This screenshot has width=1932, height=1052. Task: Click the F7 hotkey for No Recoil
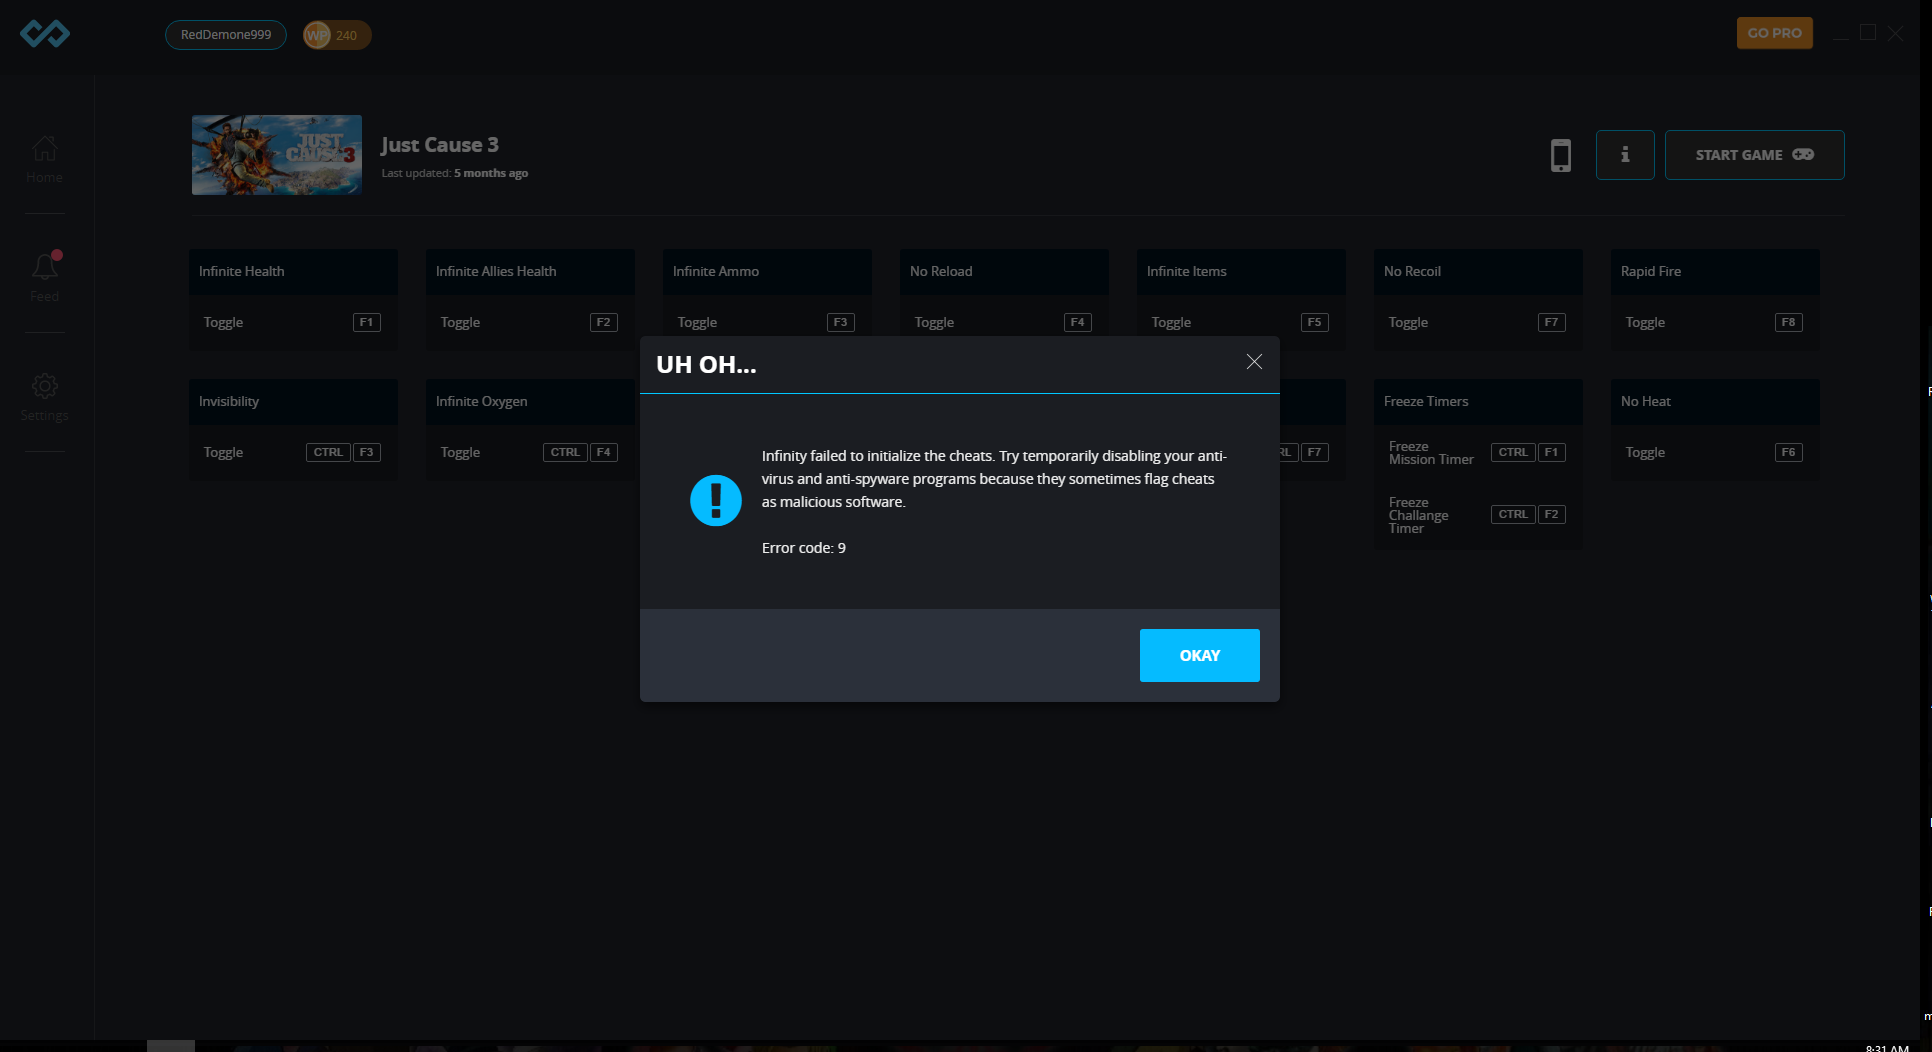pos(1551,322)
